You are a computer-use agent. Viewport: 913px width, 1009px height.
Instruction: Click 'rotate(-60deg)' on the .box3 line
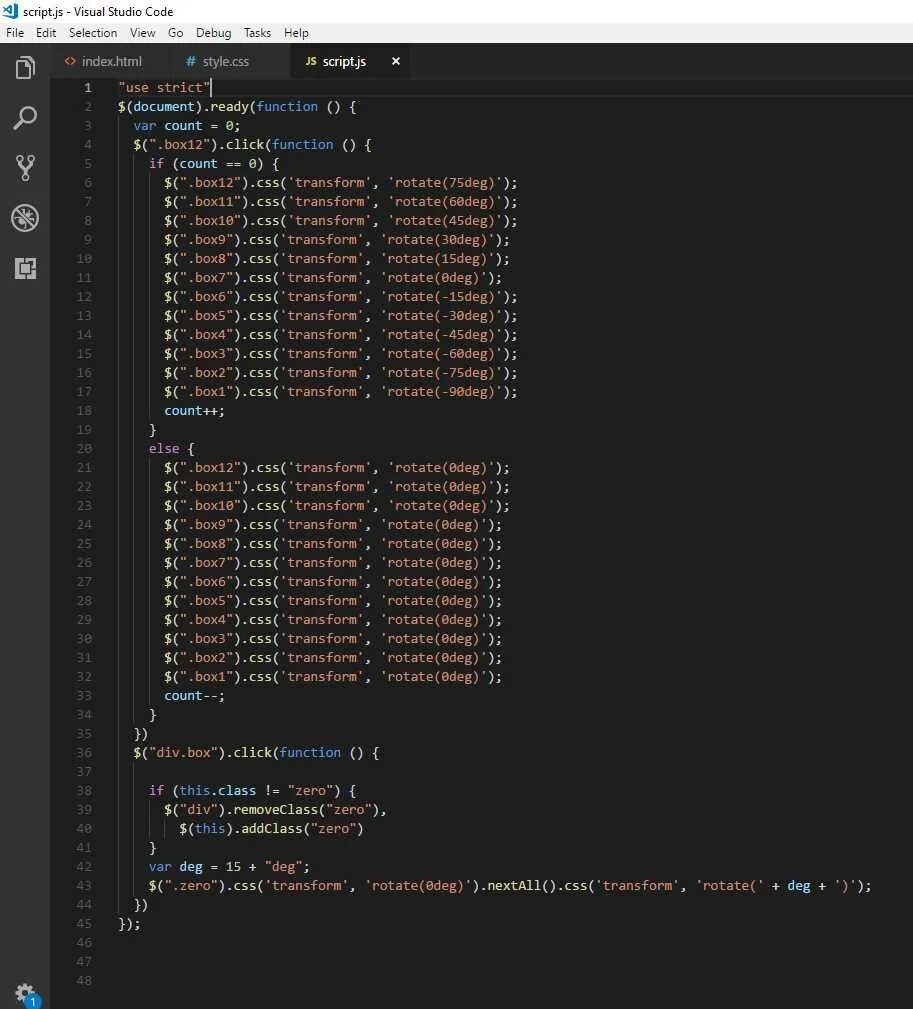point(441,353)
